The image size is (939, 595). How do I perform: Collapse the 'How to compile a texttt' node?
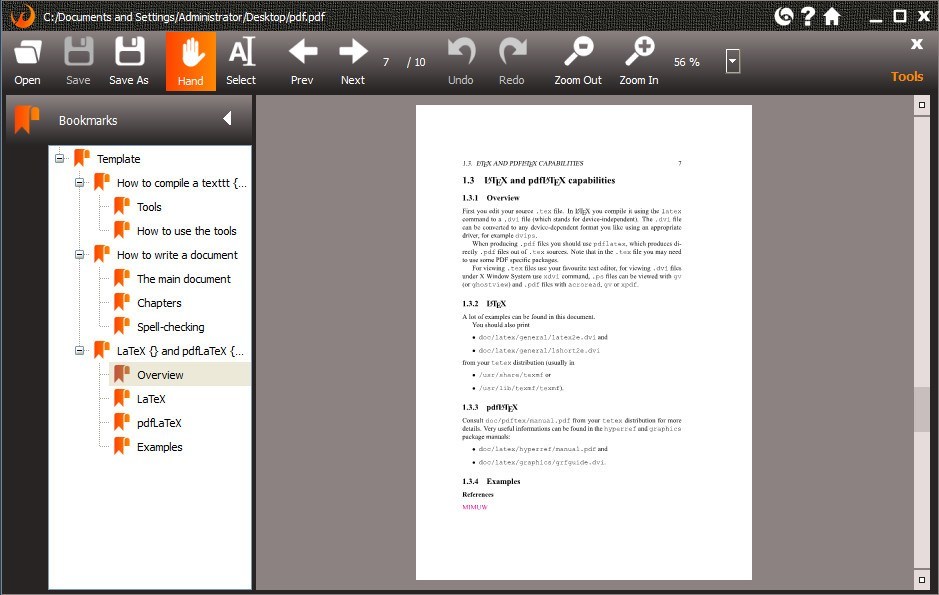(x=79, y=183)
